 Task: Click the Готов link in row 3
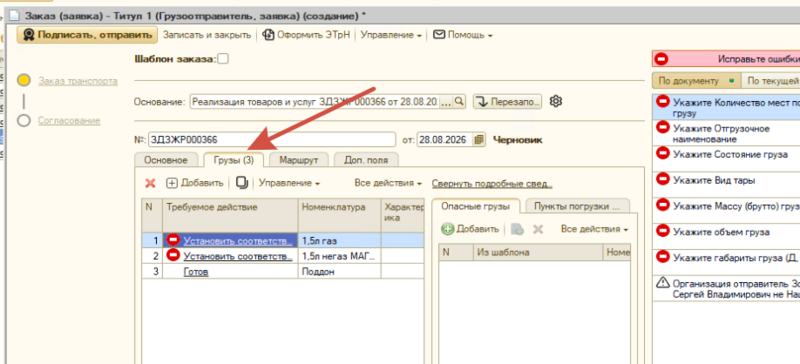(x=196, y=272)
